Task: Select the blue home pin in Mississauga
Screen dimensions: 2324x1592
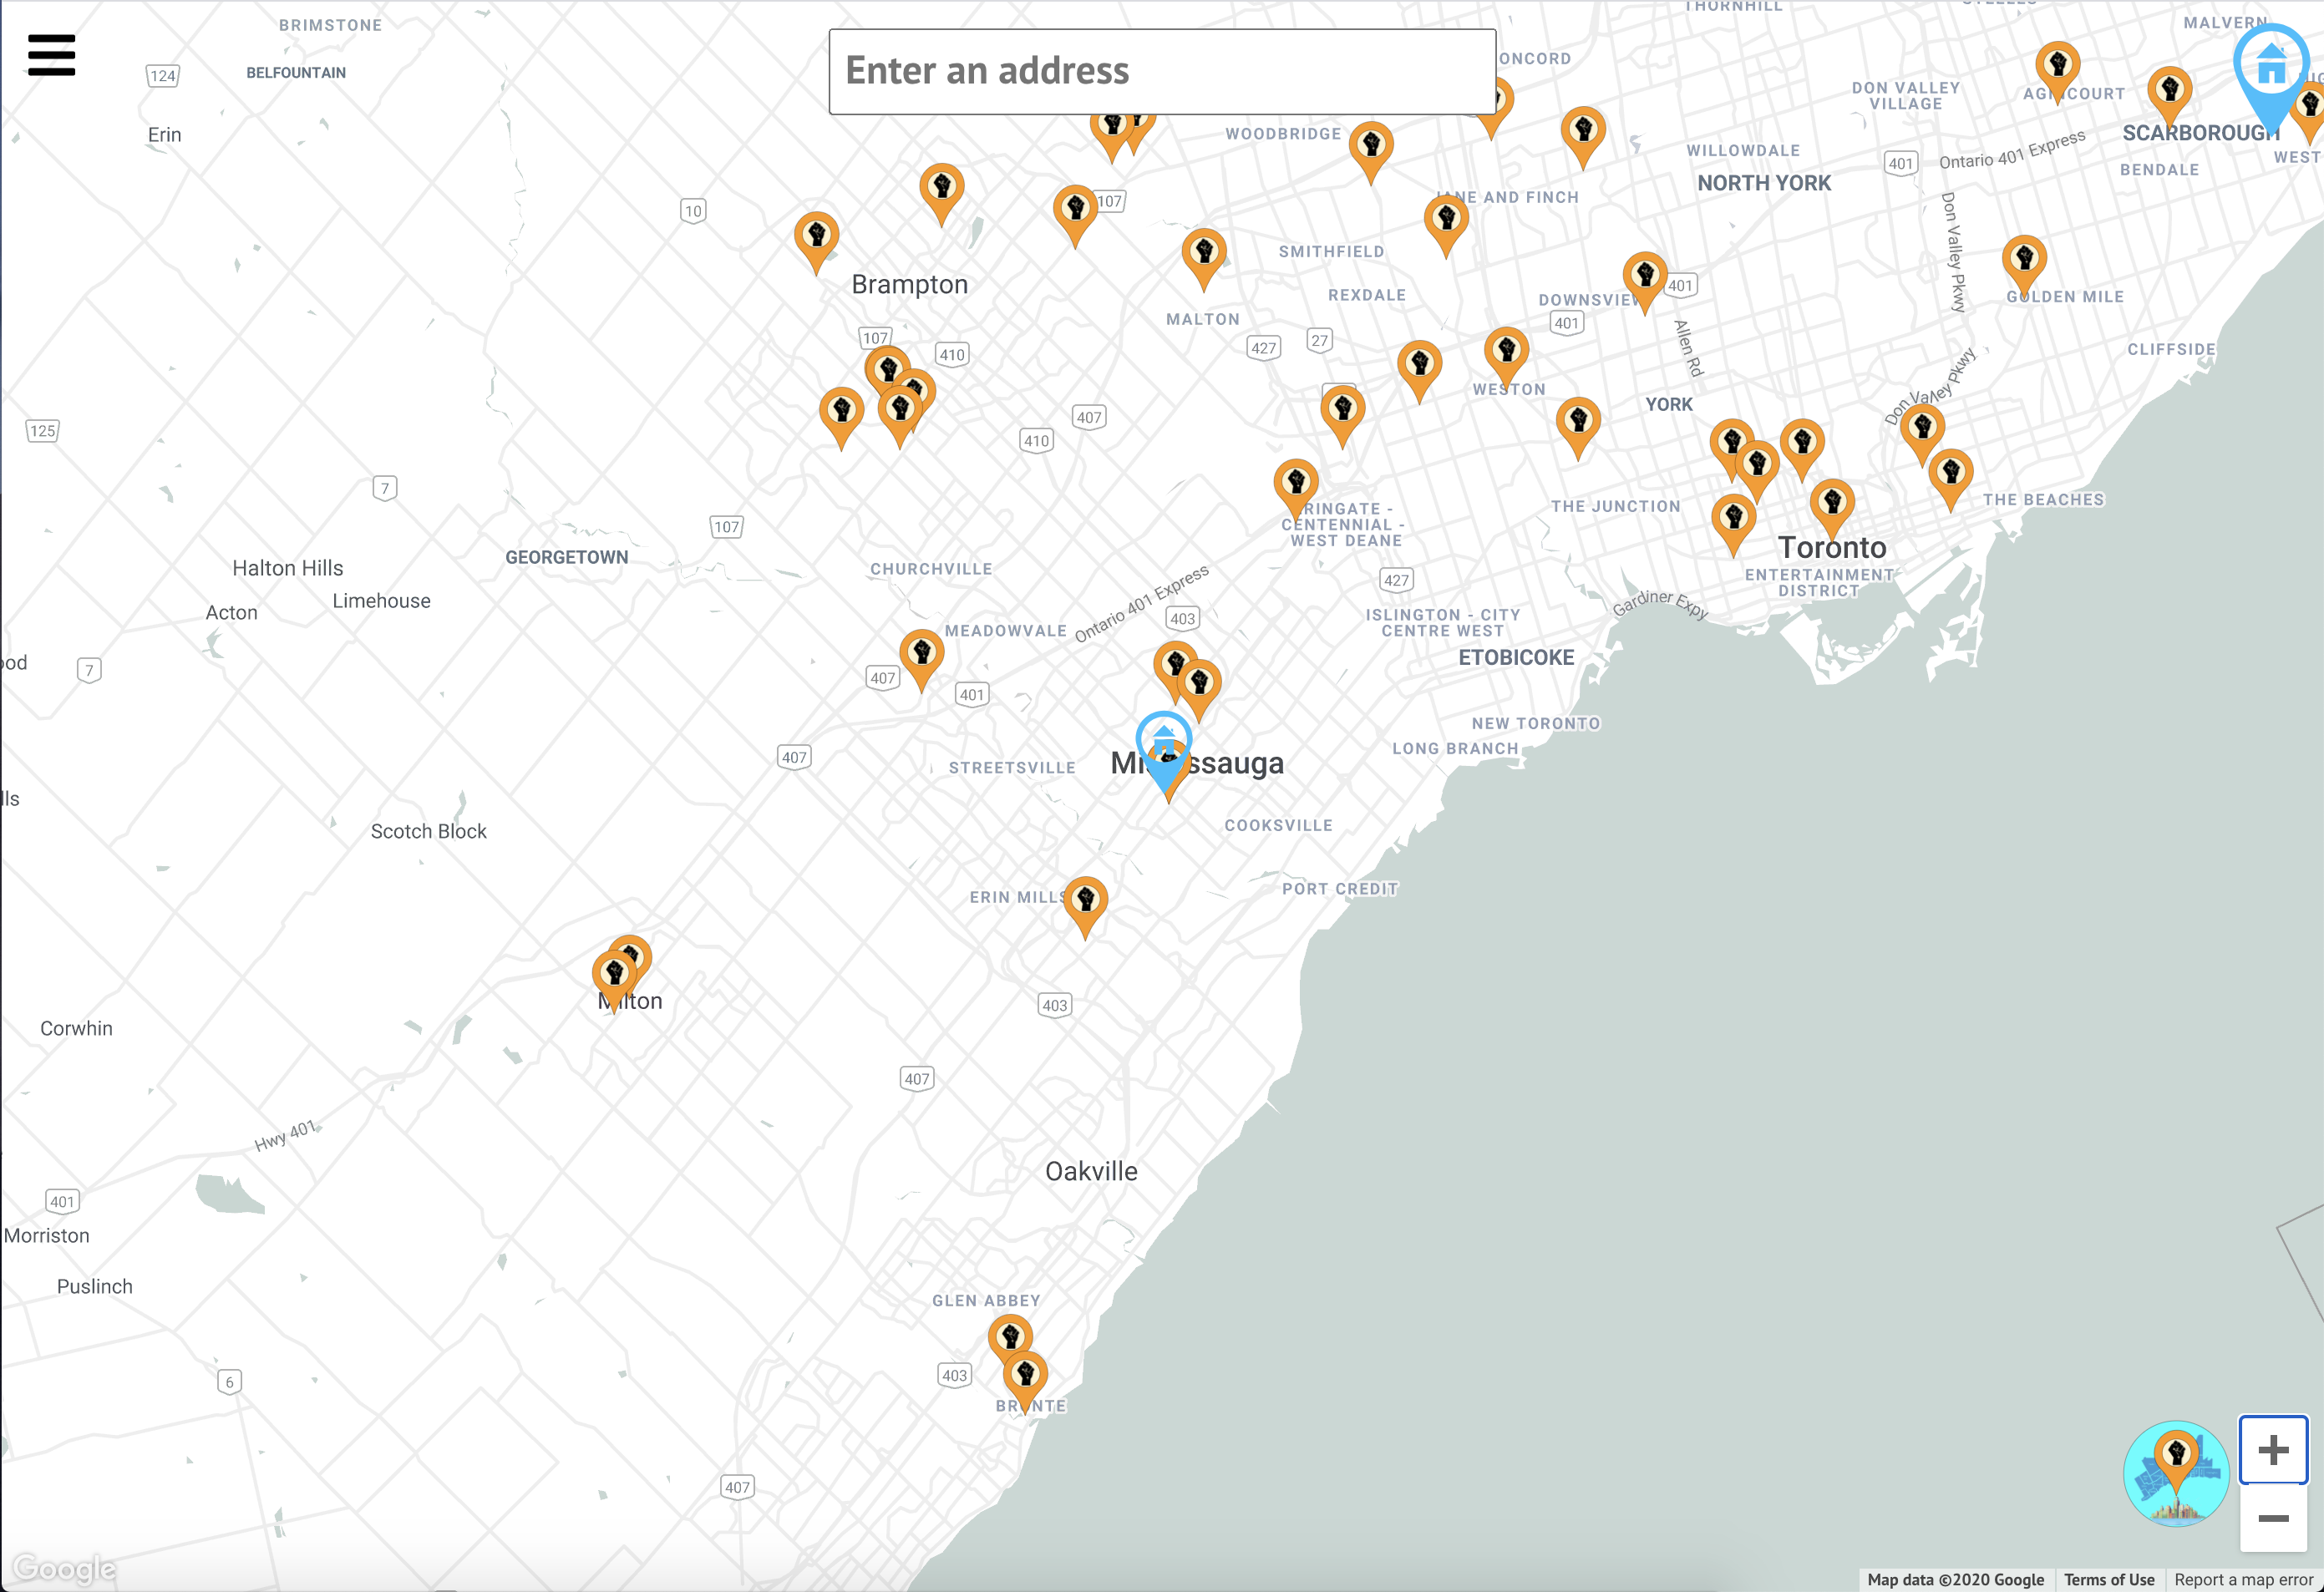Action: click(x=1163, y=742)
